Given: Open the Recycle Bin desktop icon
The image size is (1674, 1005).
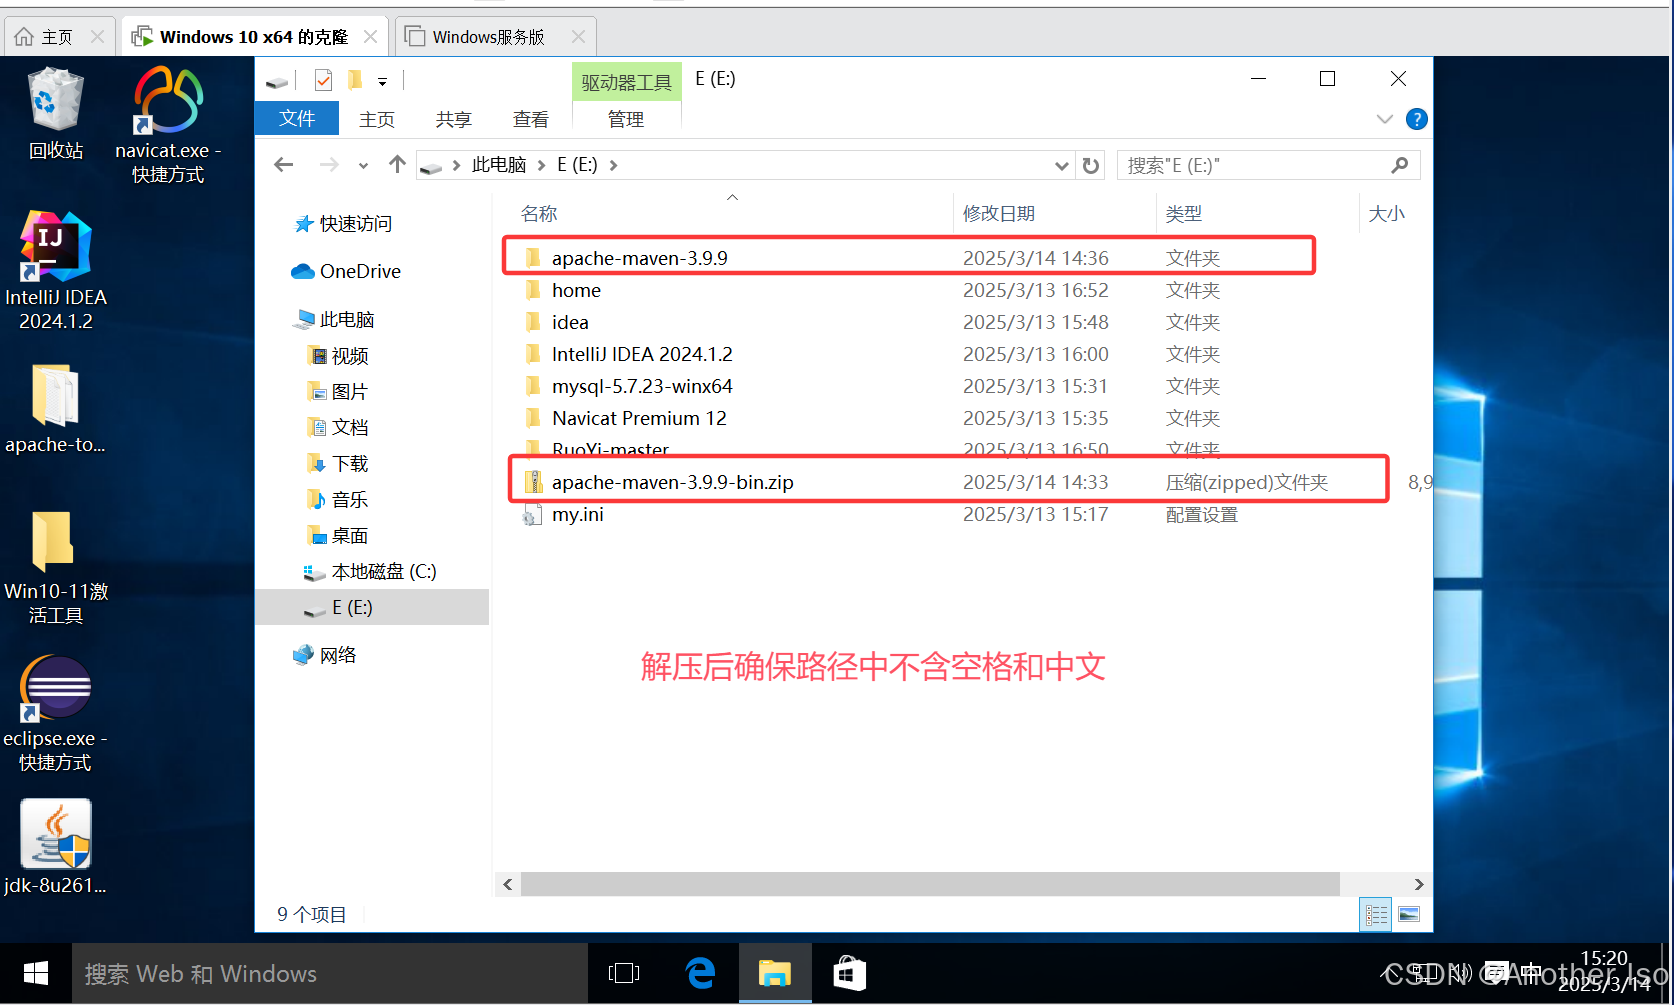Looking at the screenshot, I should pos(56,113).
